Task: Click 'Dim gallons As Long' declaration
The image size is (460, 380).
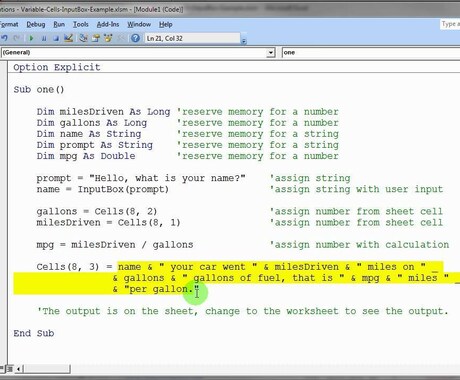Action: click(x=92, y=123)
